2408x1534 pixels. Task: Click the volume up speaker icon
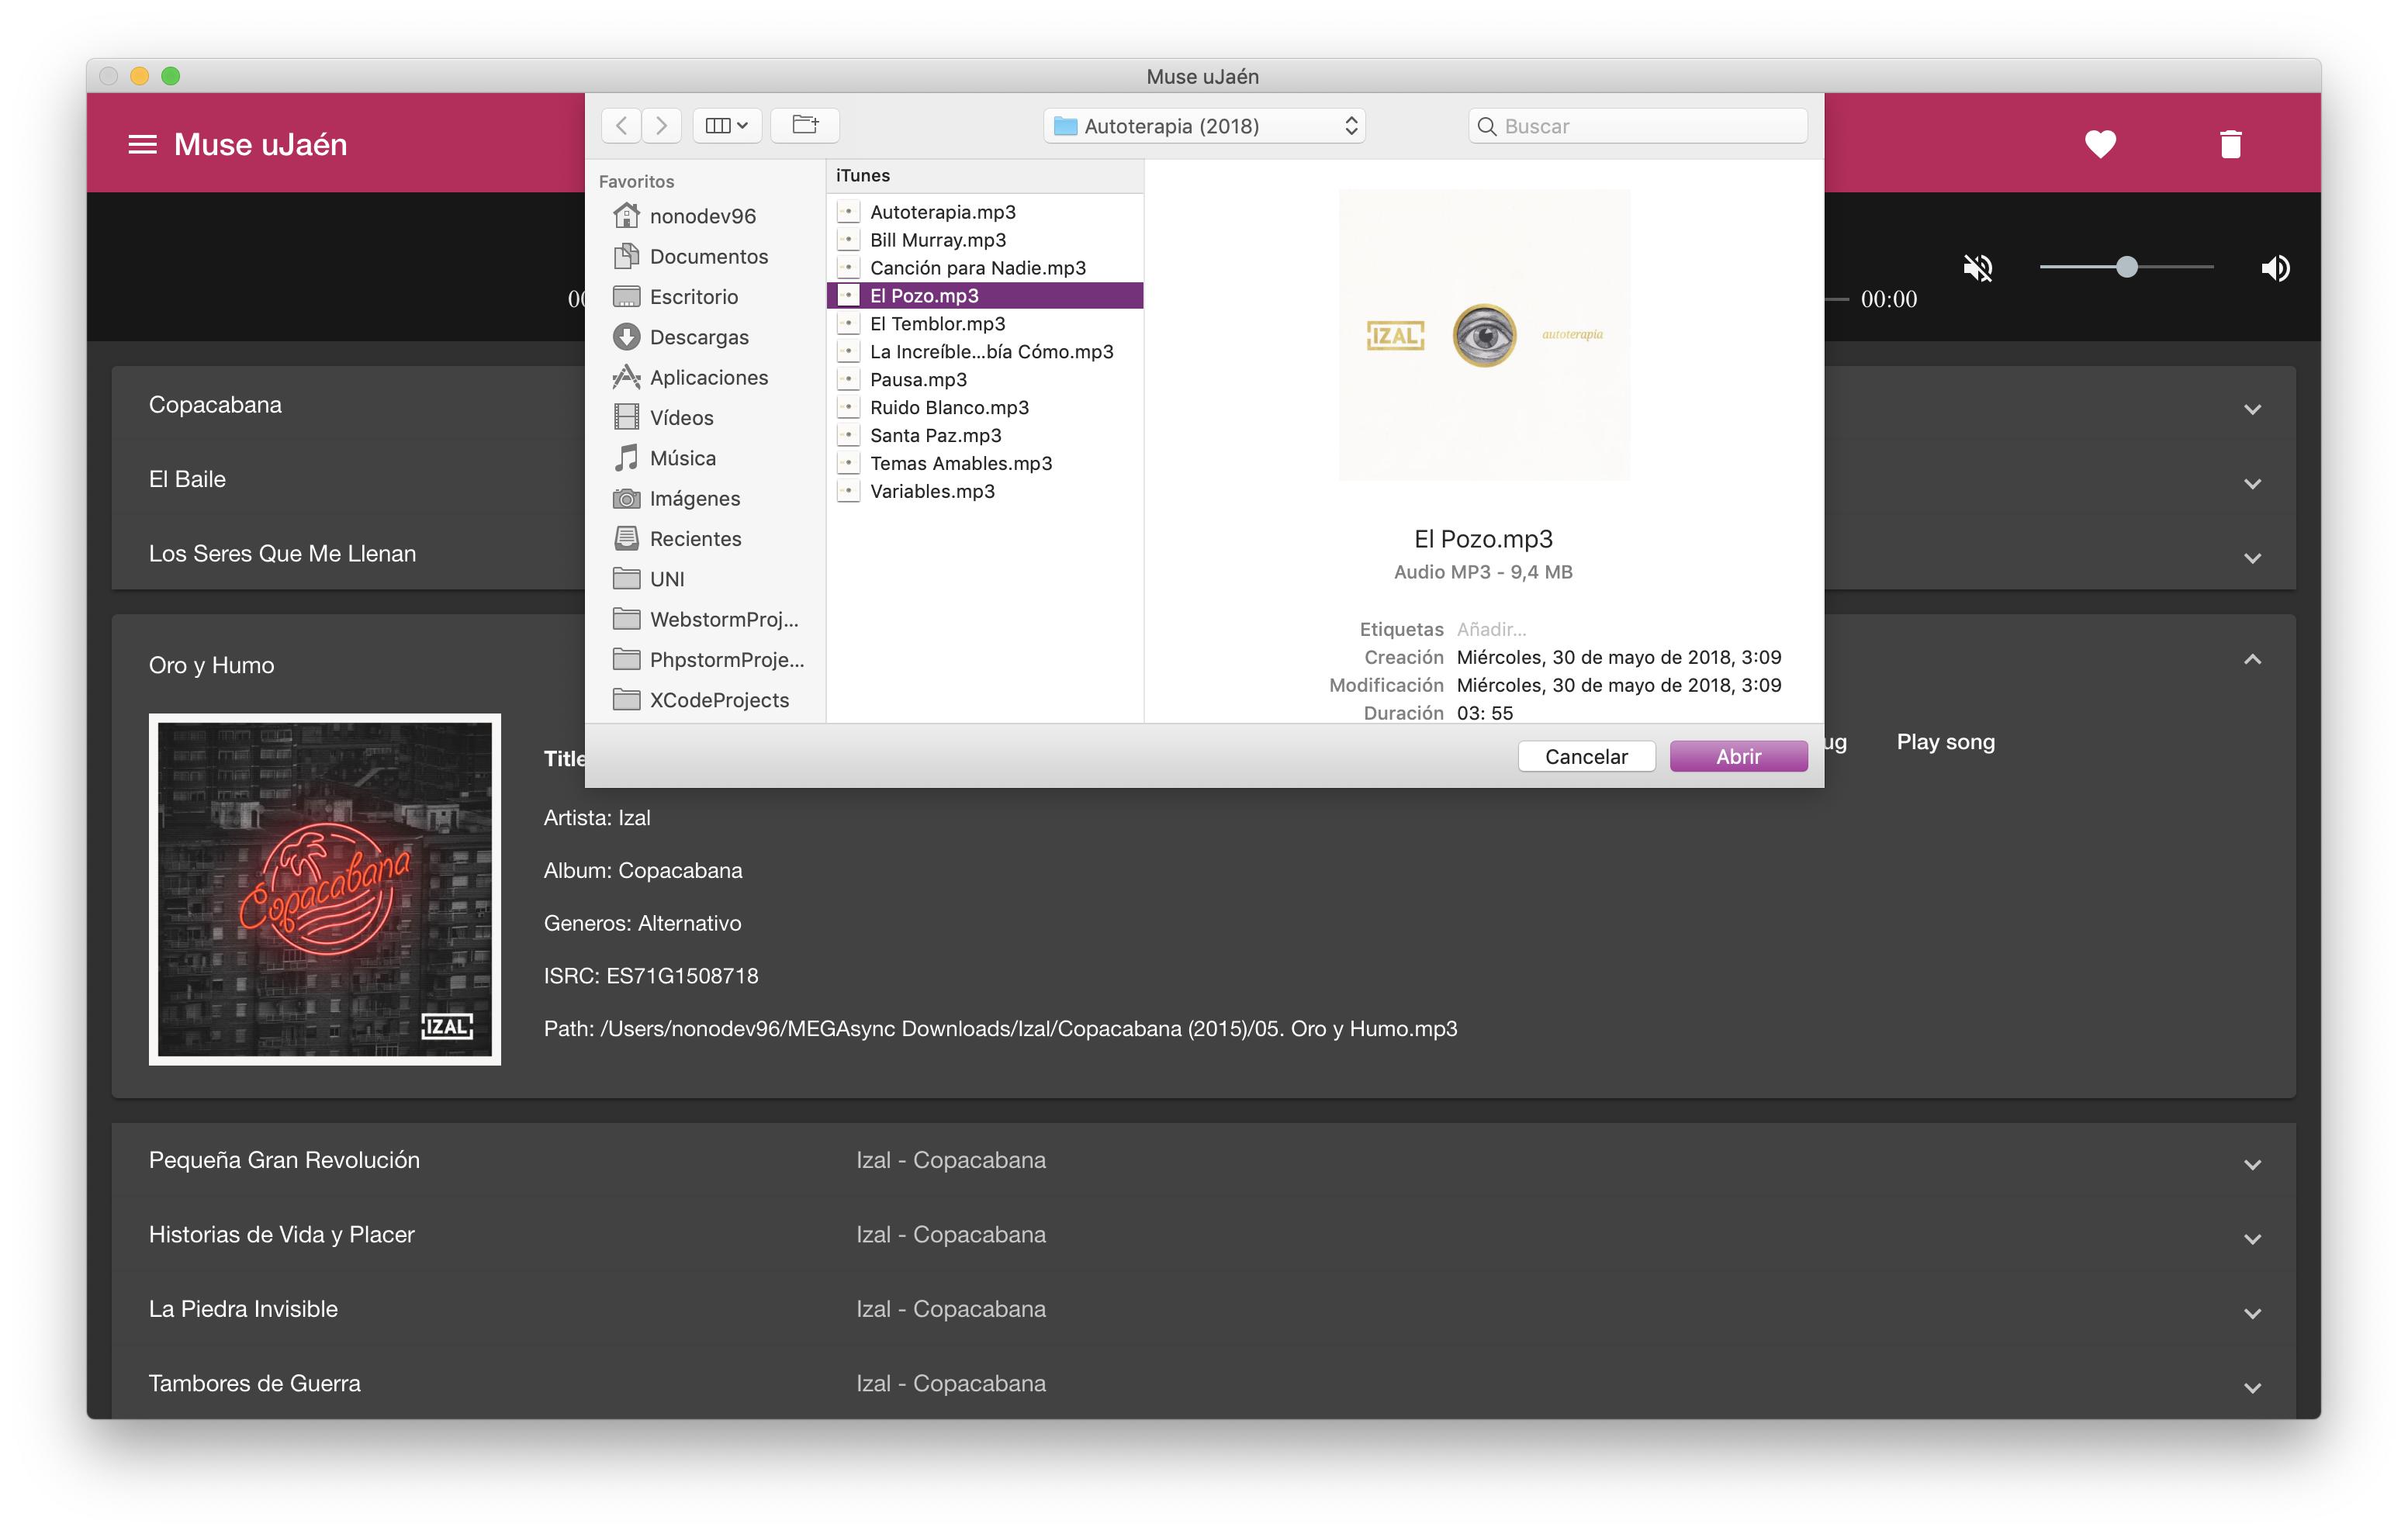[x=2275, y=268]
